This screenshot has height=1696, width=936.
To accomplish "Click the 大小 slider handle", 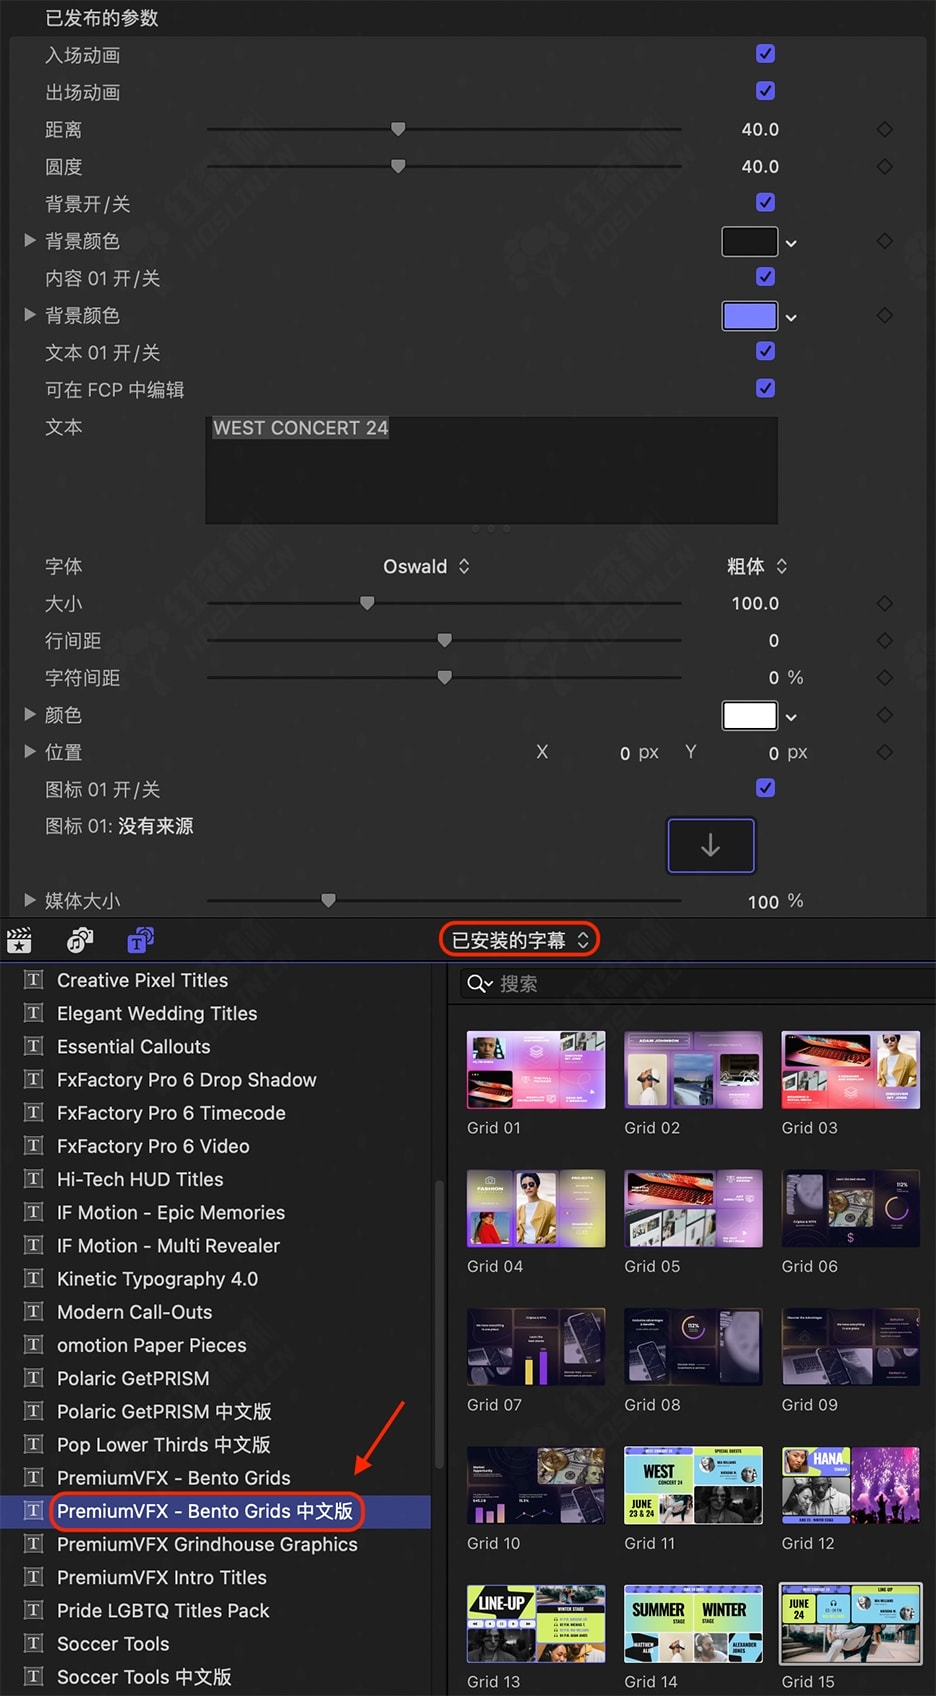I will (367, 603).
